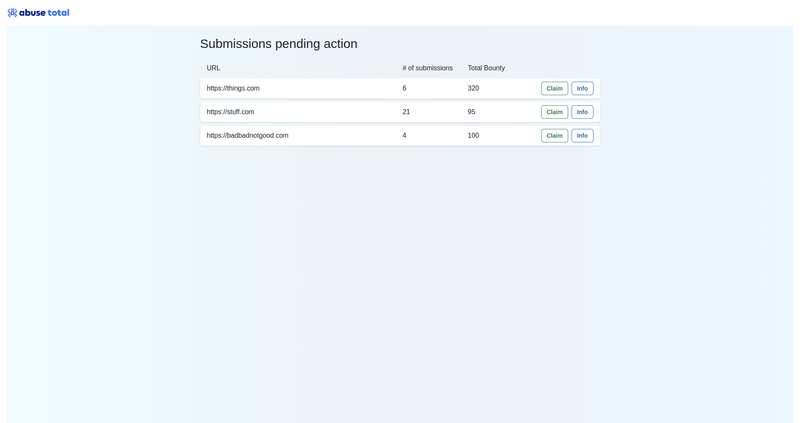This screenshot has width=800, height=423.
Task: Click the URL column header
Action: pos(213,68)
